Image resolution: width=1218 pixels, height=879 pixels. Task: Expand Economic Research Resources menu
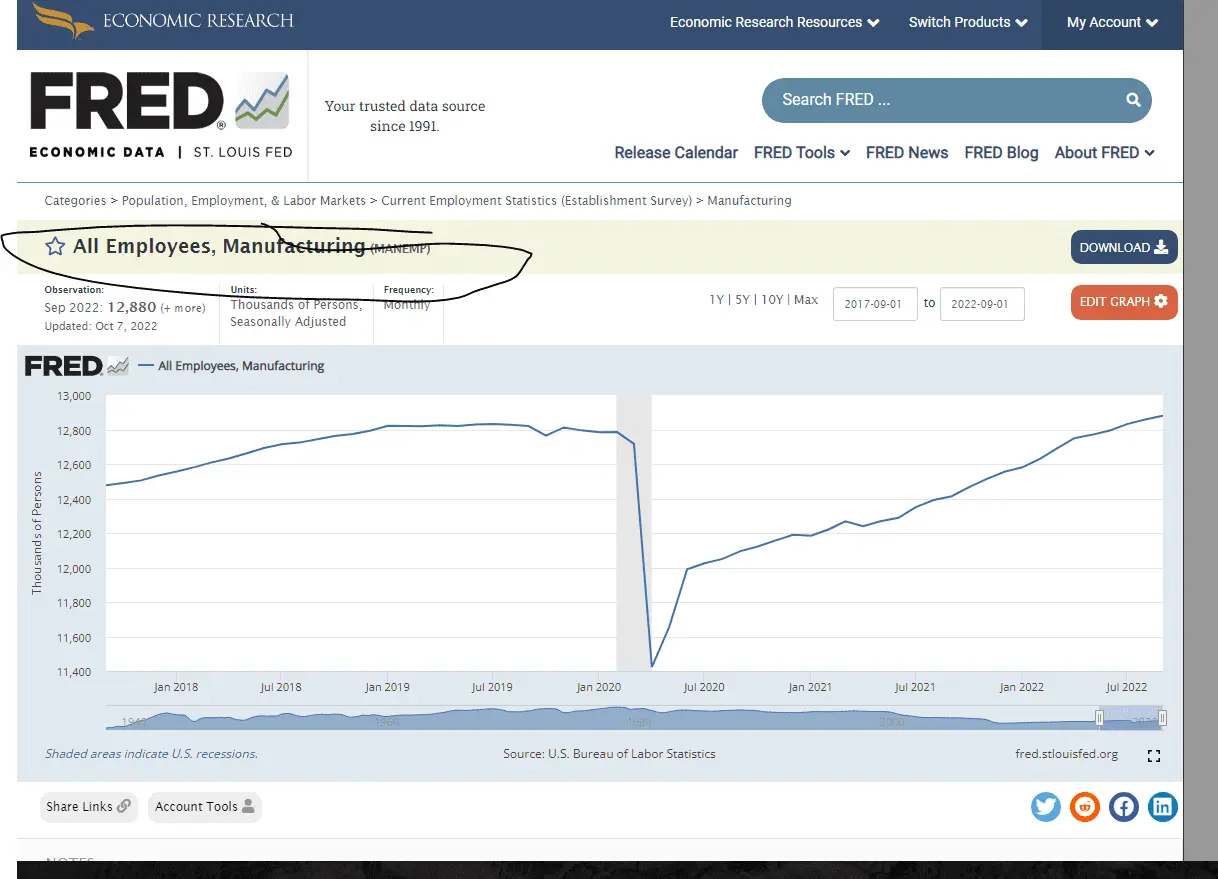coord(774,22)
